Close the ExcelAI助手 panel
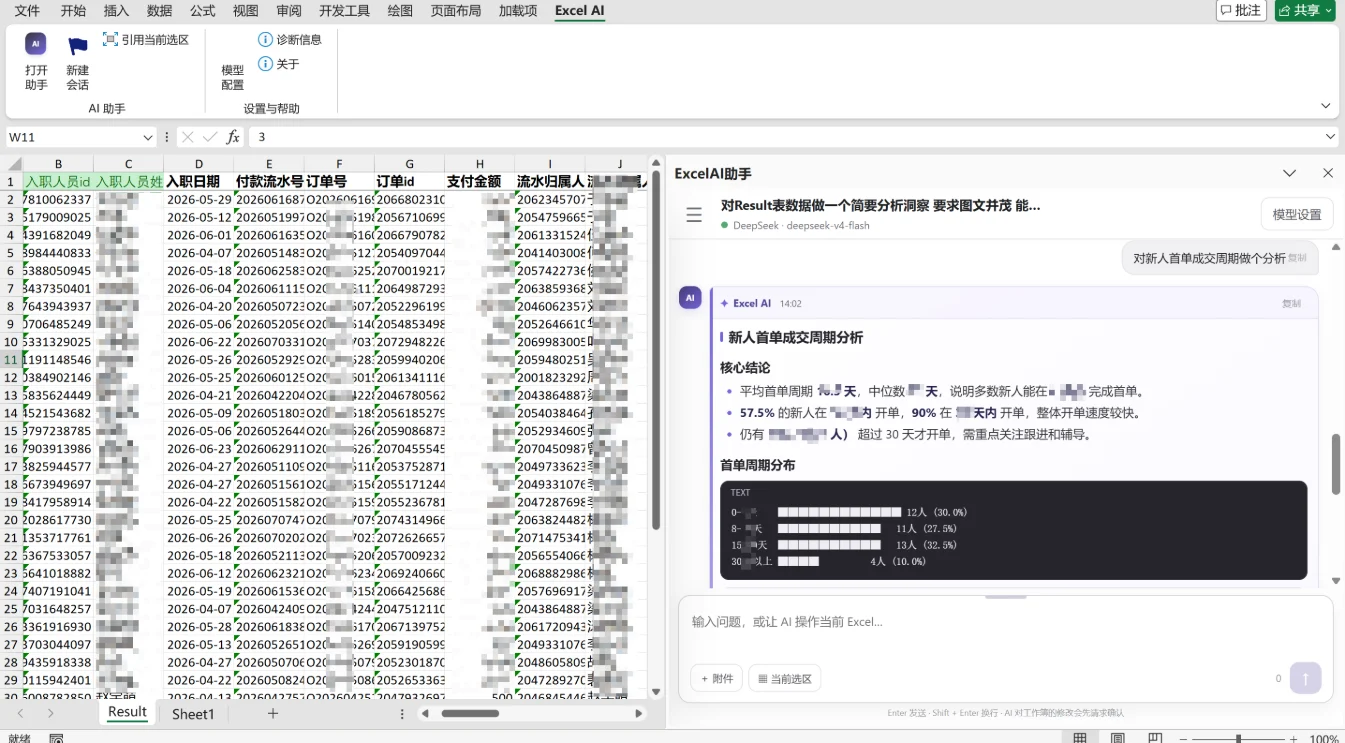 pos(1328,173)
